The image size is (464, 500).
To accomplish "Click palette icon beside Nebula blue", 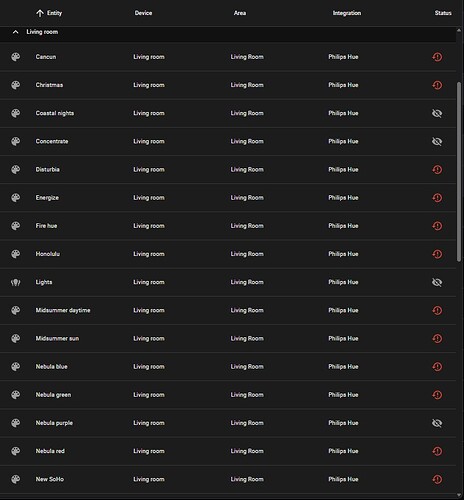I will 16,367.
